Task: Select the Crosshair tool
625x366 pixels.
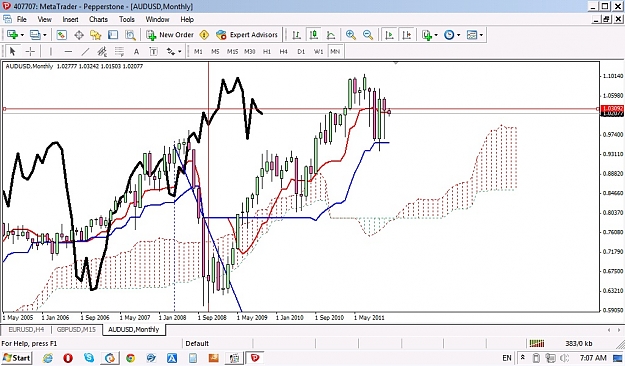Action: pyautogui.click(x=30, y=51)
